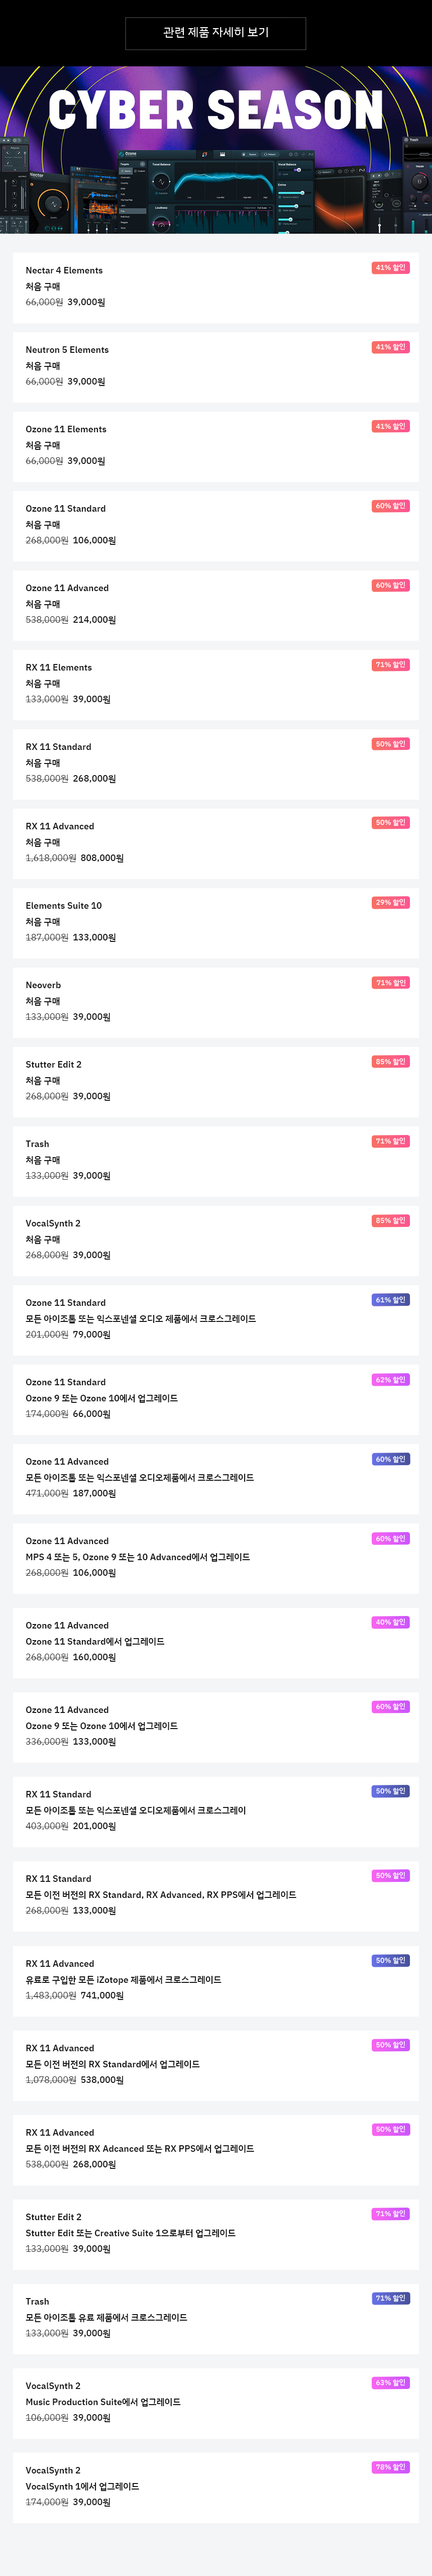
Task: Click the 71% discount badge on RX 11 Elements
Action: (x=390, y=665)
